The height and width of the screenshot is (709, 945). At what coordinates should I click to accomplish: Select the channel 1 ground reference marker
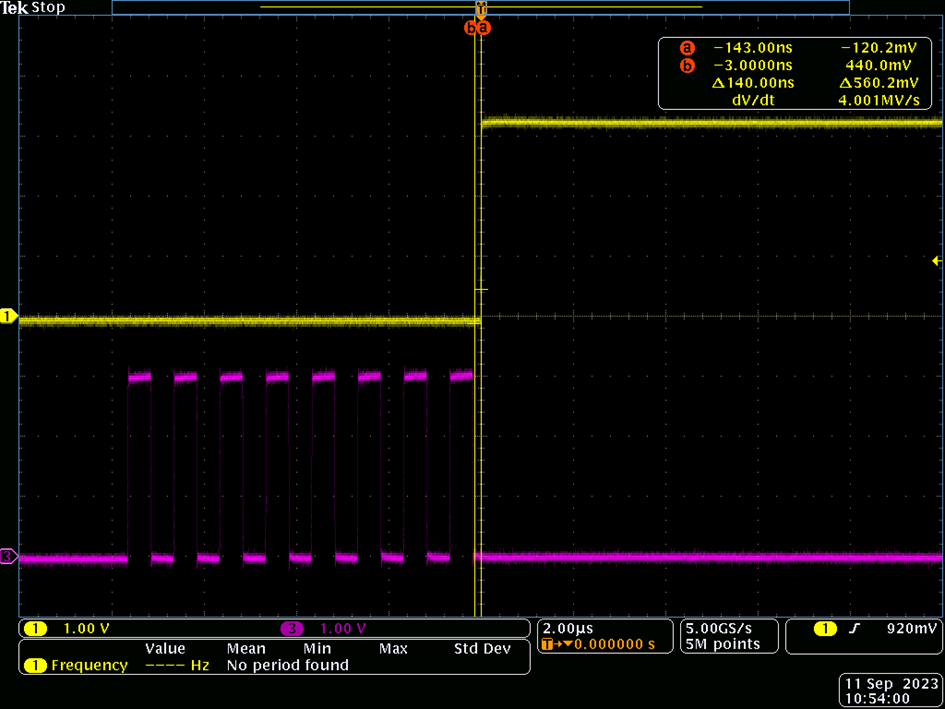click(9, 316)
